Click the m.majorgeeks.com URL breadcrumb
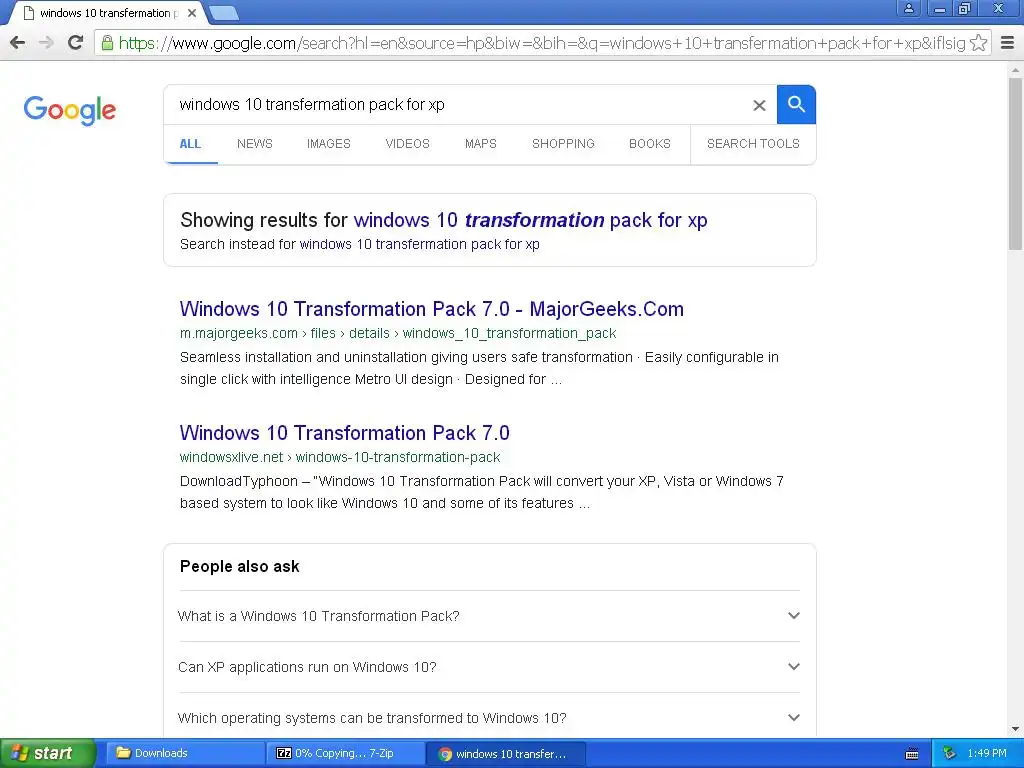This screenshot has height=768, width=1024. click(x=398, y=333)
